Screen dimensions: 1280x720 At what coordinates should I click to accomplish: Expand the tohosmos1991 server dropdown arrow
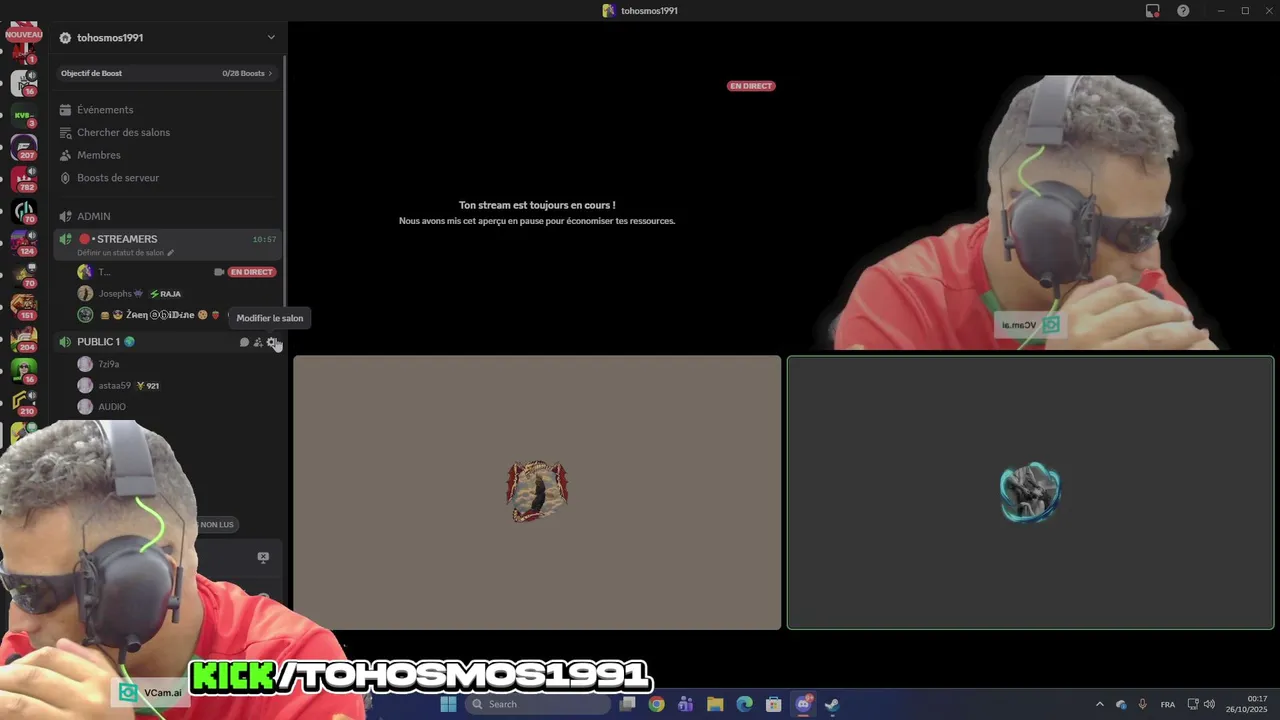click(271, 37)
